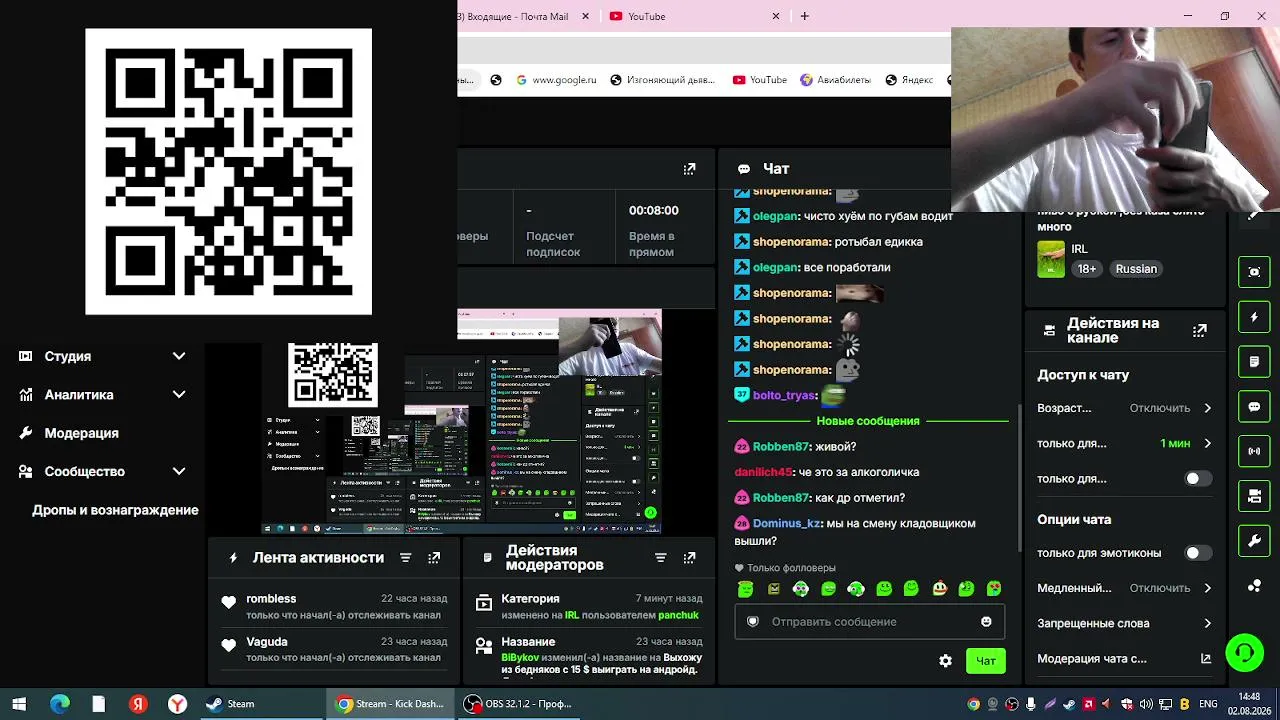Open bolto_tryas's chat profile
The width and height of the screenshot is (1280, 720).
tap(784, 395)
